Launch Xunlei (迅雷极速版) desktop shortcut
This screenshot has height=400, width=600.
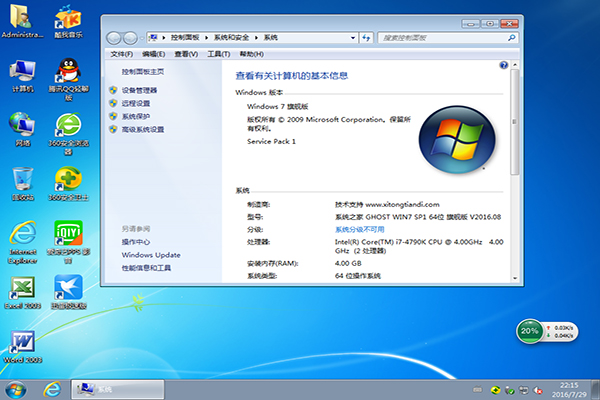tap(68, 293)
